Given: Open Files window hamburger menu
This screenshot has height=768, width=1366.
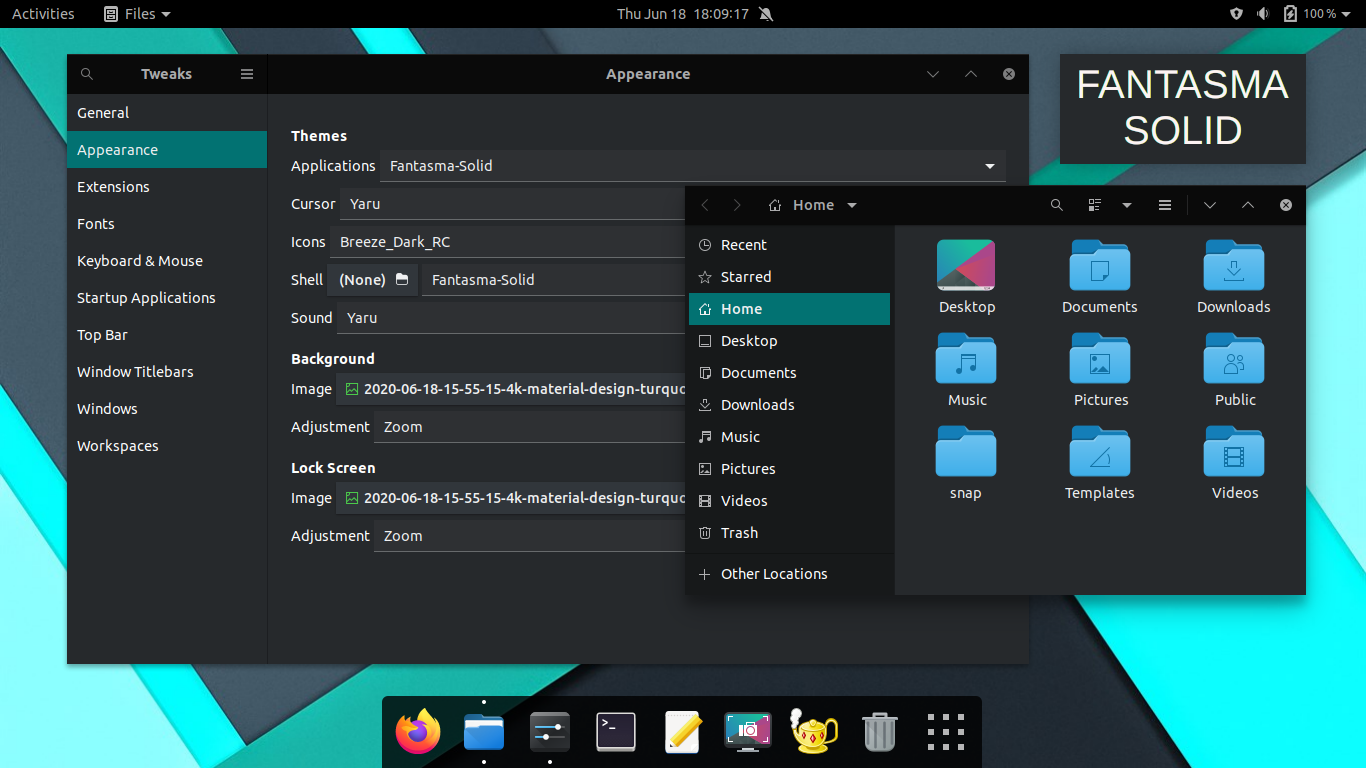Looking at the screenshot, I should click(x=1165, y=205).
